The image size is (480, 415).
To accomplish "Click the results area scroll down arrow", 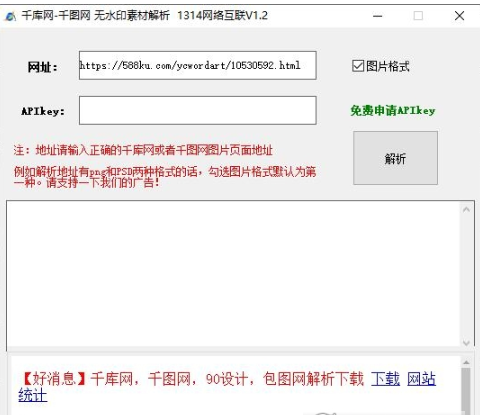I will 466,342.
